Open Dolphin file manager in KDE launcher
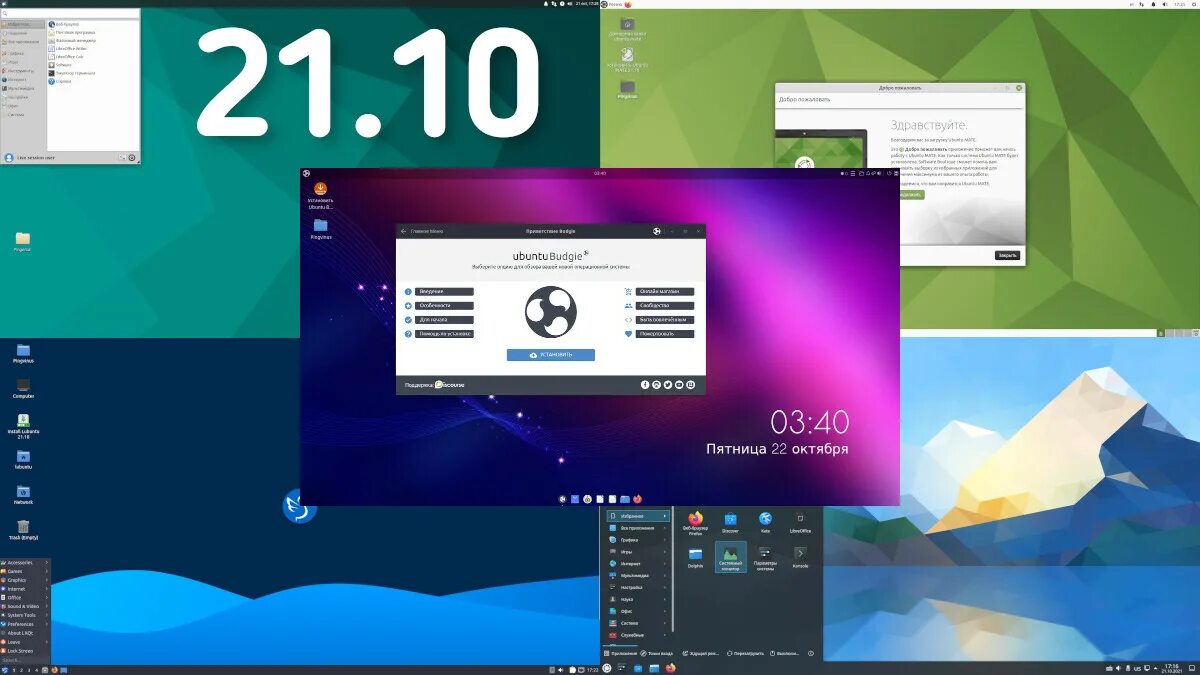The image size is (1200, 675). pyautogui.click(x=695, y=557)
